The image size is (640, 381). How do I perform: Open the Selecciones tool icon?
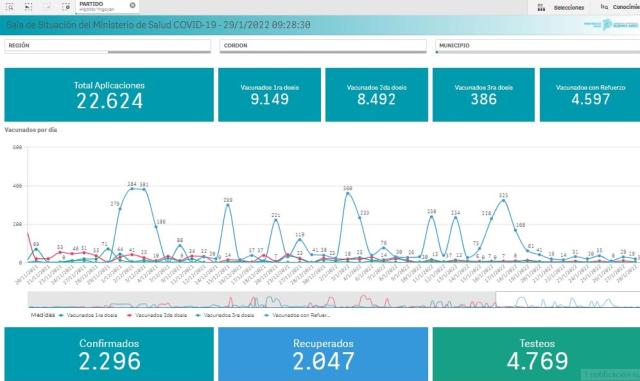pos(541,7)
